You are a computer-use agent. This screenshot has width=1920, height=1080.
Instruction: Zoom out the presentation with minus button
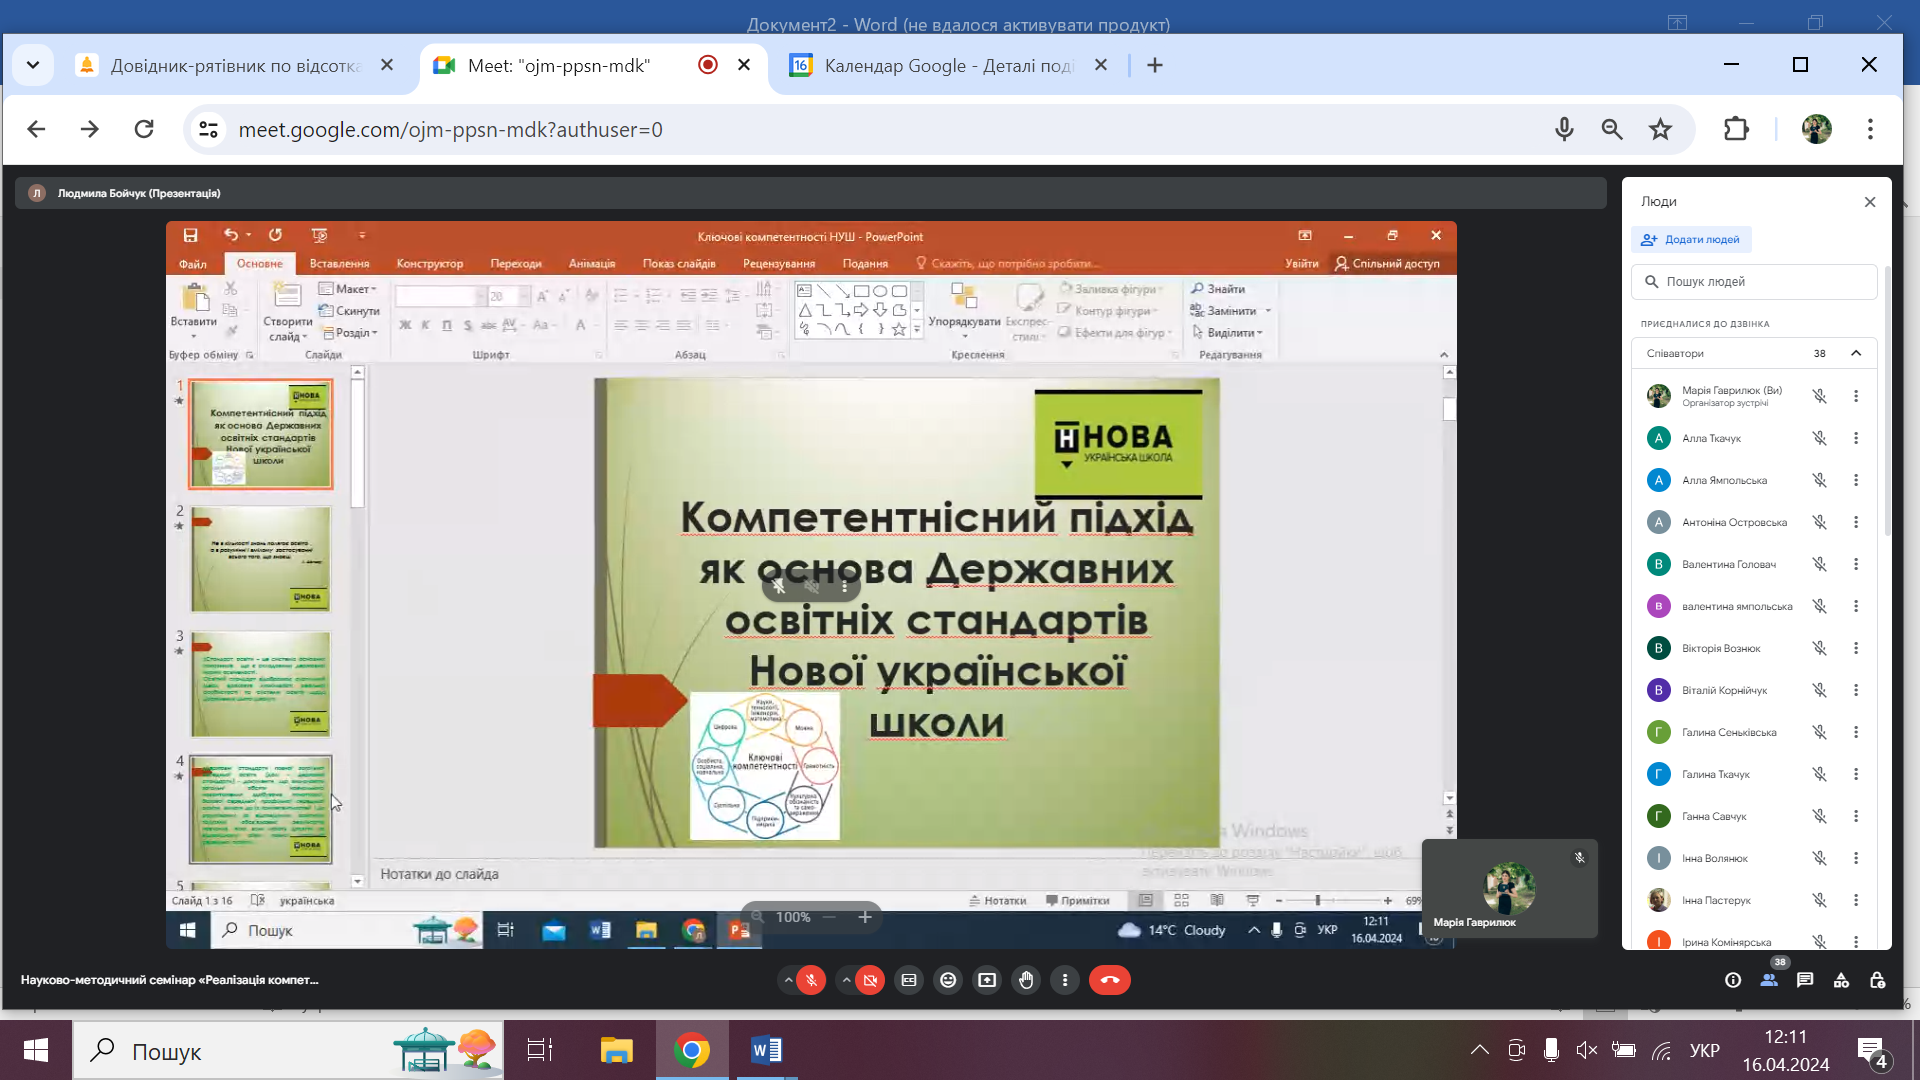tap(829, 917)
